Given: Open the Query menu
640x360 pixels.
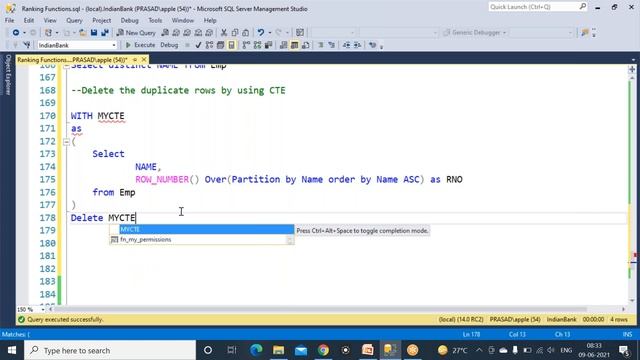Looking at the screenshot, I should [74, 20].
